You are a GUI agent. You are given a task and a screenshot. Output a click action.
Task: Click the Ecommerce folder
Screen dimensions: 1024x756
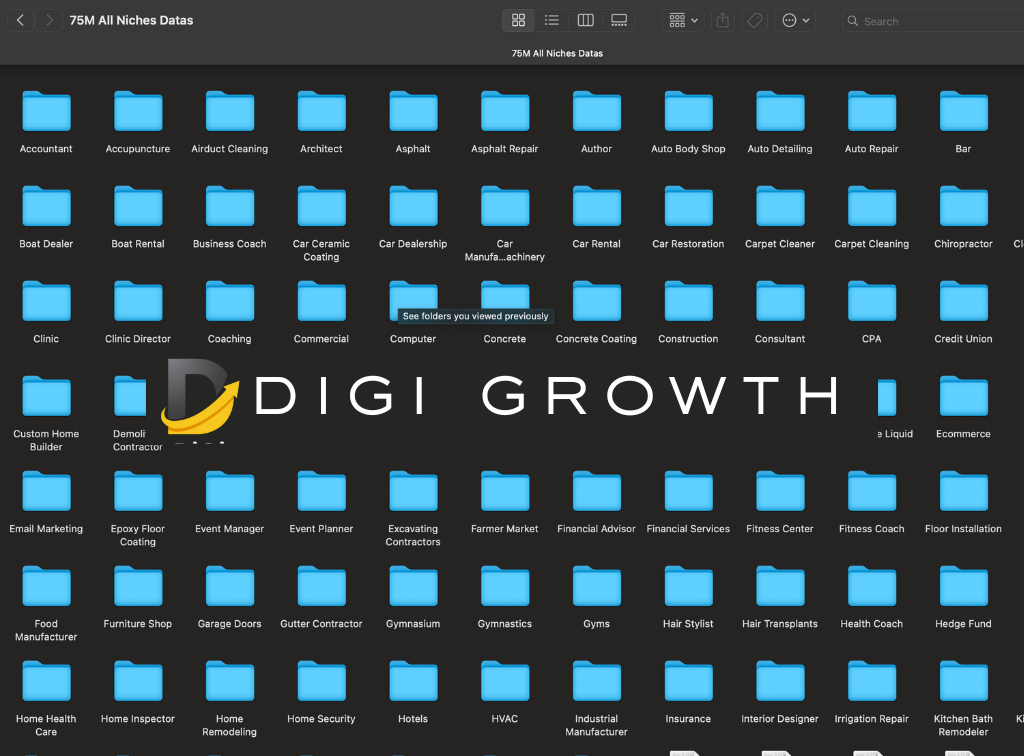click(x=963, y=397)
